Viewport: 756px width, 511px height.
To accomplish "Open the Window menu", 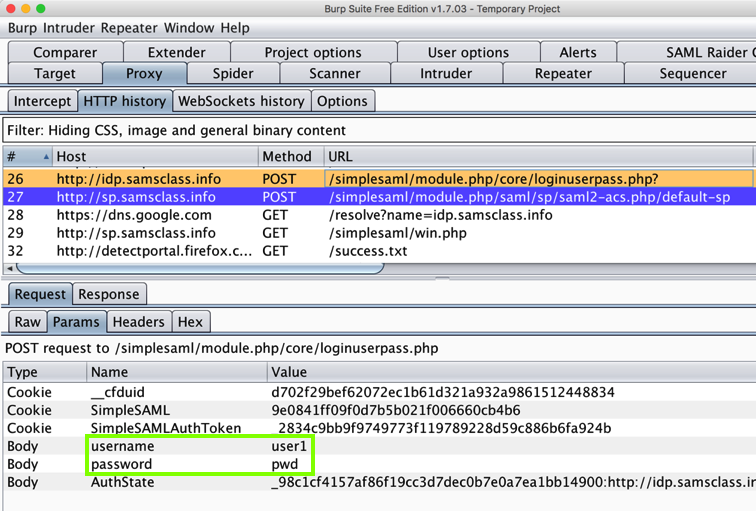I will tap(189, 28).
